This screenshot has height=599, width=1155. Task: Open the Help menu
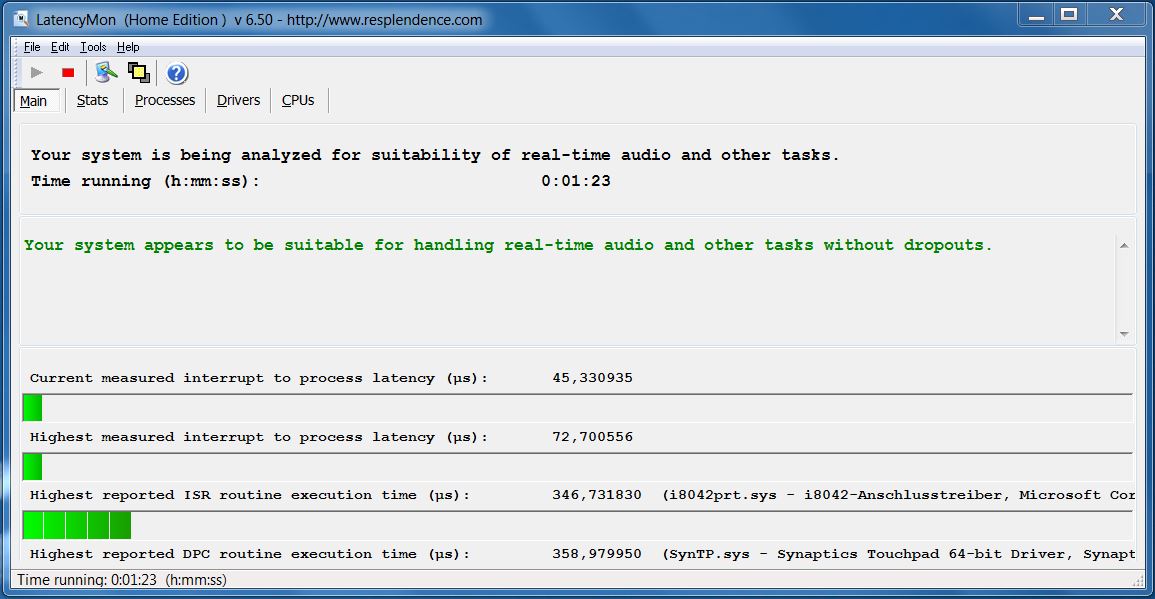click(127, 47)
